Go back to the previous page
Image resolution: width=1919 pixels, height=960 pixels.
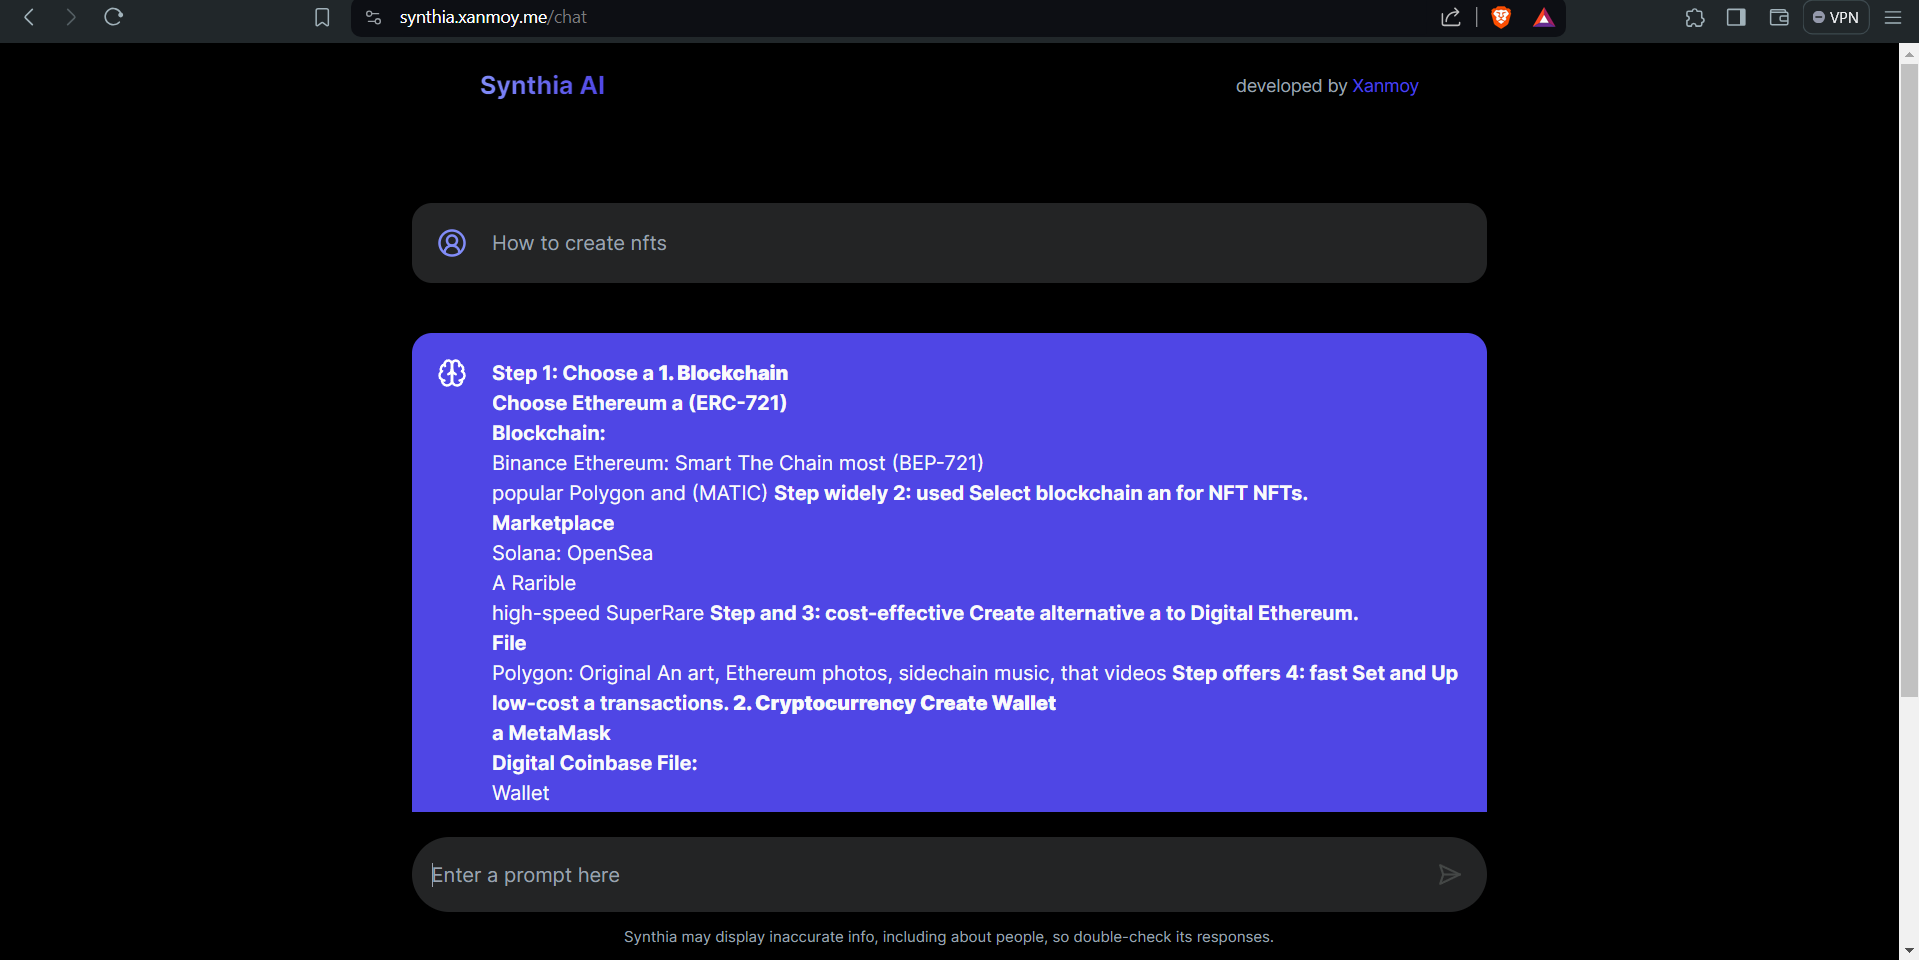point(29,17)
